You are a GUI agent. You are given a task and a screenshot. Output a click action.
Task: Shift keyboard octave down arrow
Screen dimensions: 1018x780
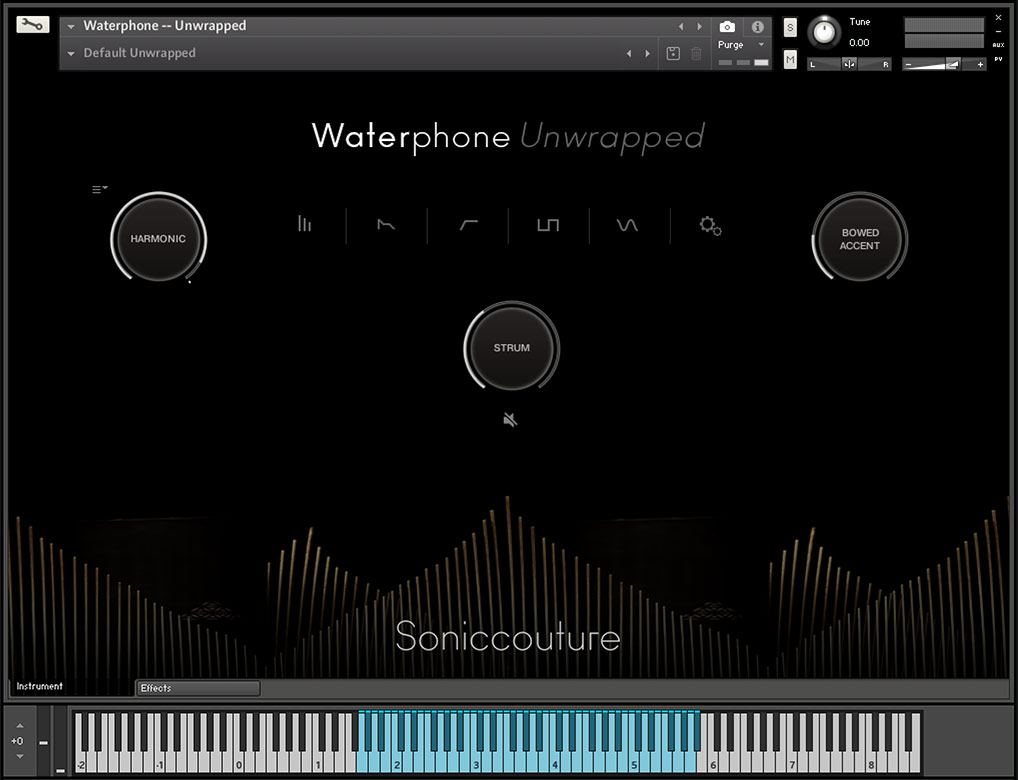tap(19, 756)
